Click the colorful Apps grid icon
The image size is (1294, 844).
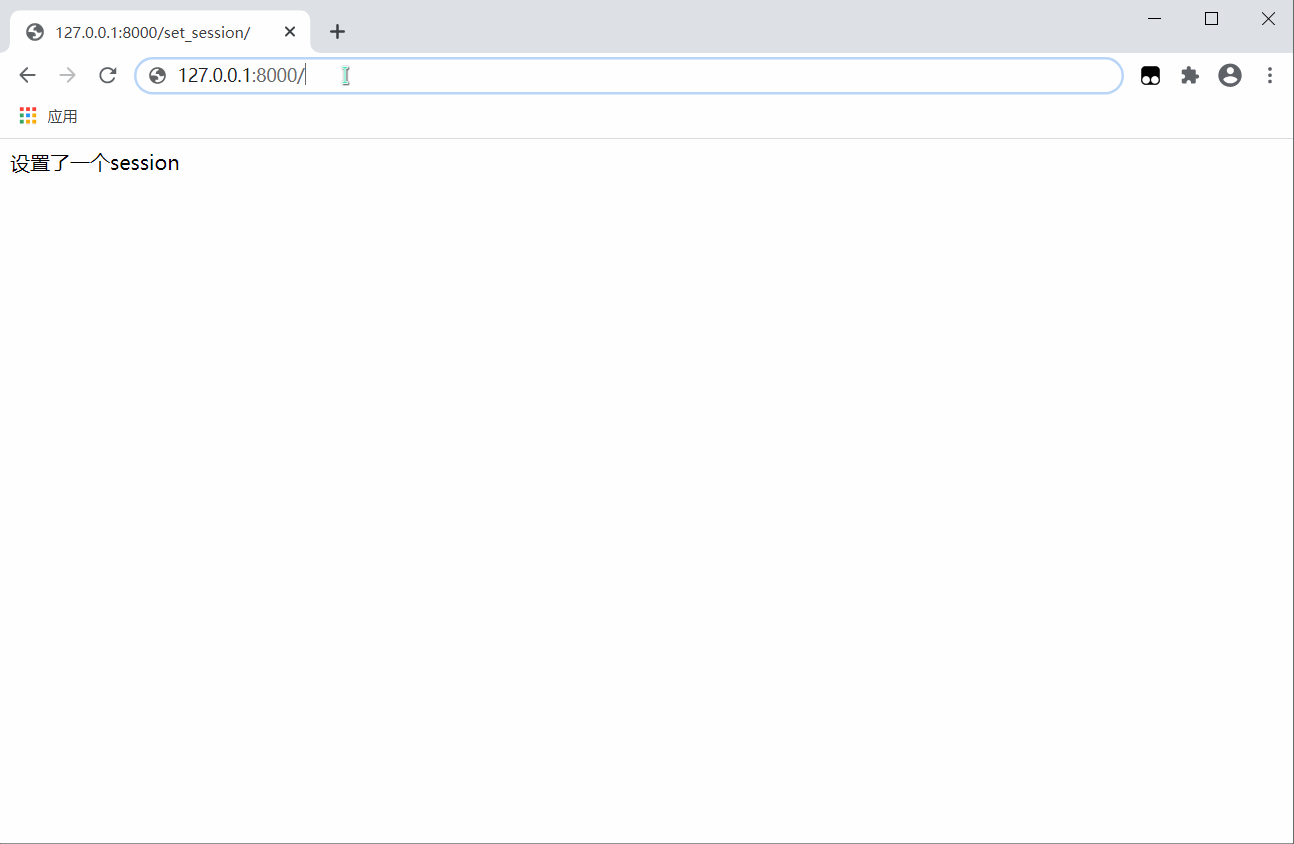coord(28,116)
